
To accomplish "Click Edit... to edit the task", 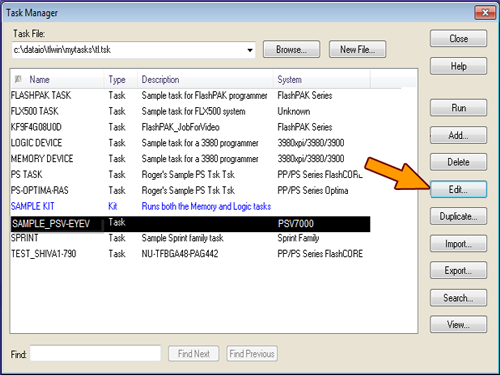I will pos(458,189).
